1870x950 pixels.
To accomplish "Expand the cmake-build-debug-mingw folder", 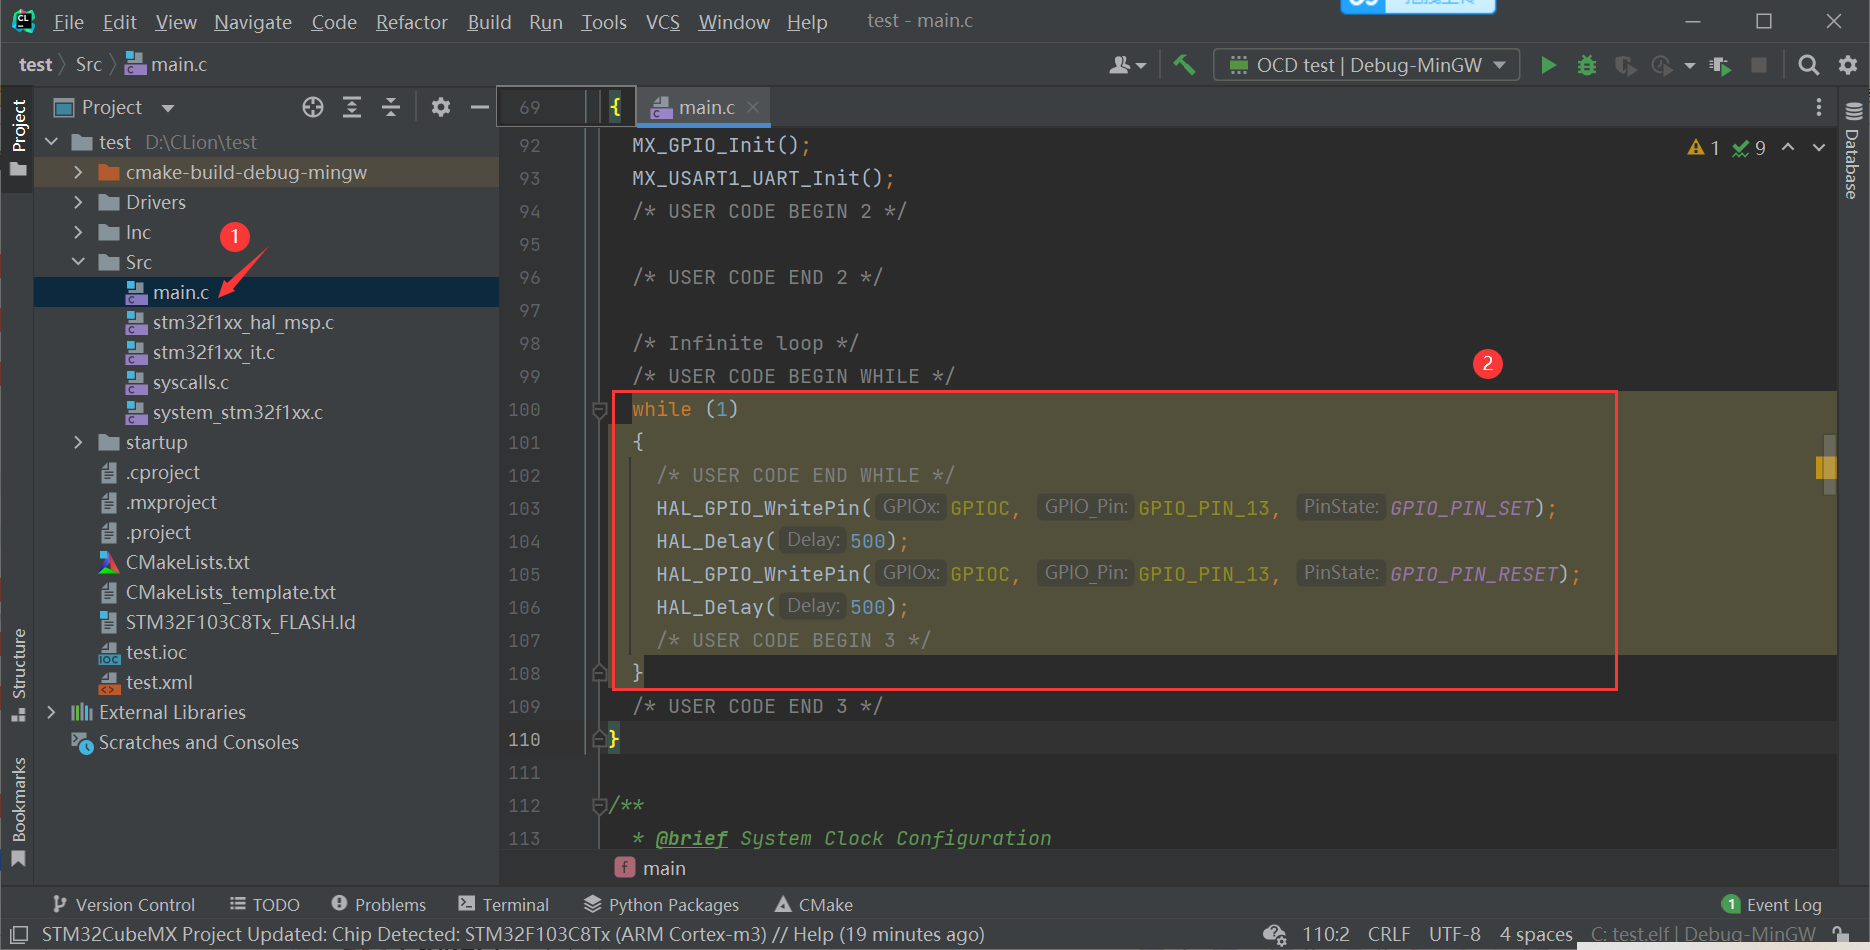I will point(78,173).
